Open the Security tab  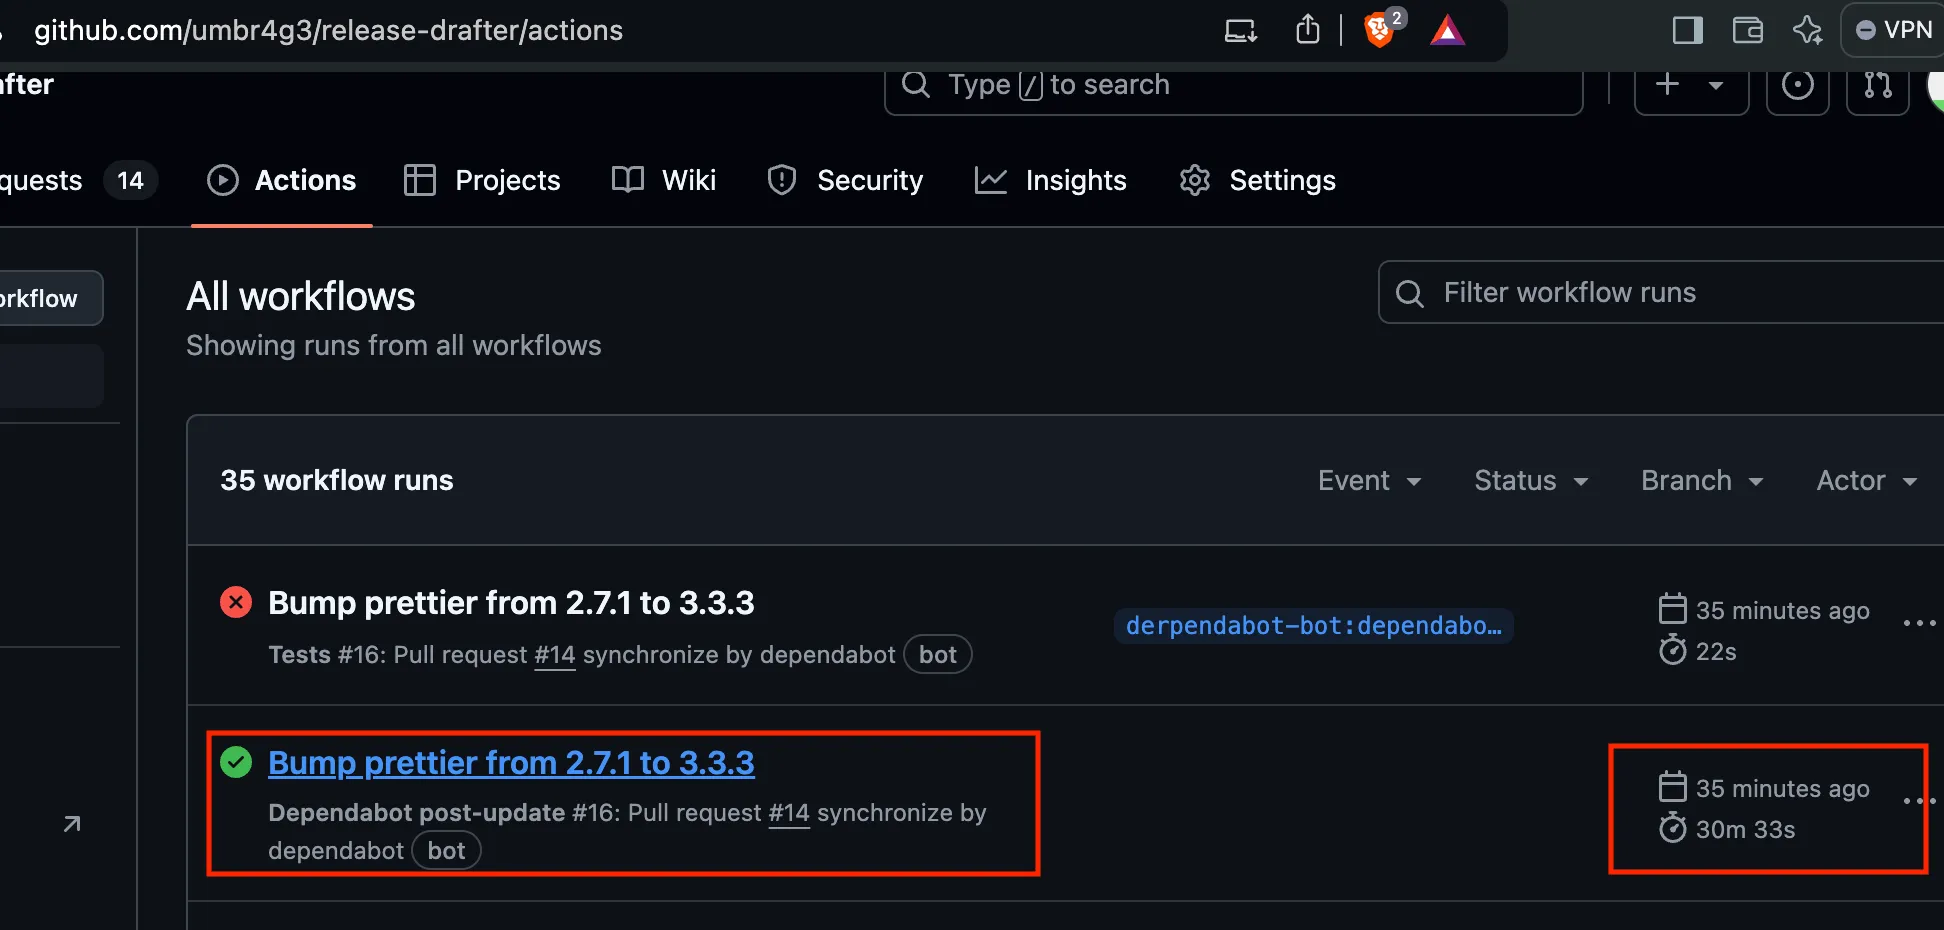coord(844,180)
